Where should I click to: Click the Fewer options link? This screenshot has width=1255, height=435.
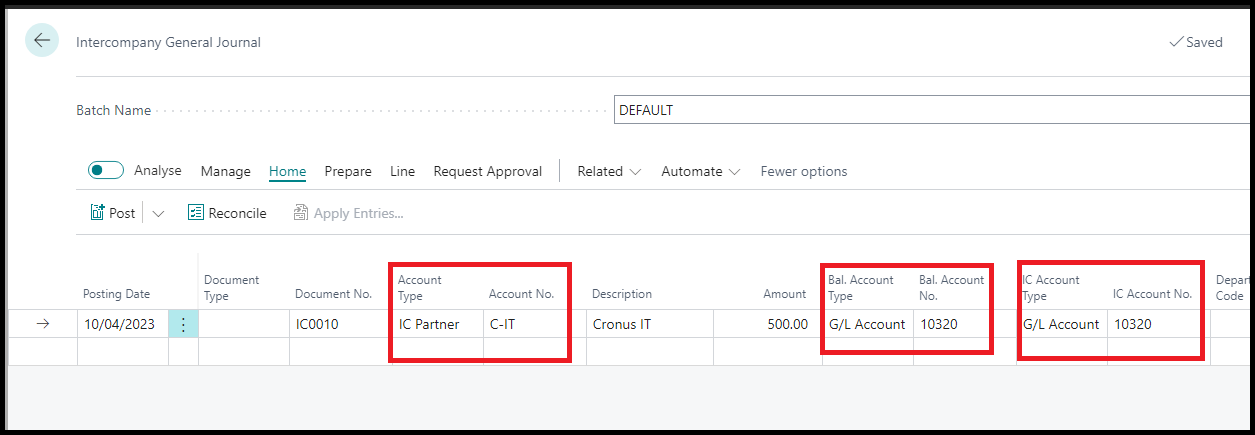(x=803, y=171)
